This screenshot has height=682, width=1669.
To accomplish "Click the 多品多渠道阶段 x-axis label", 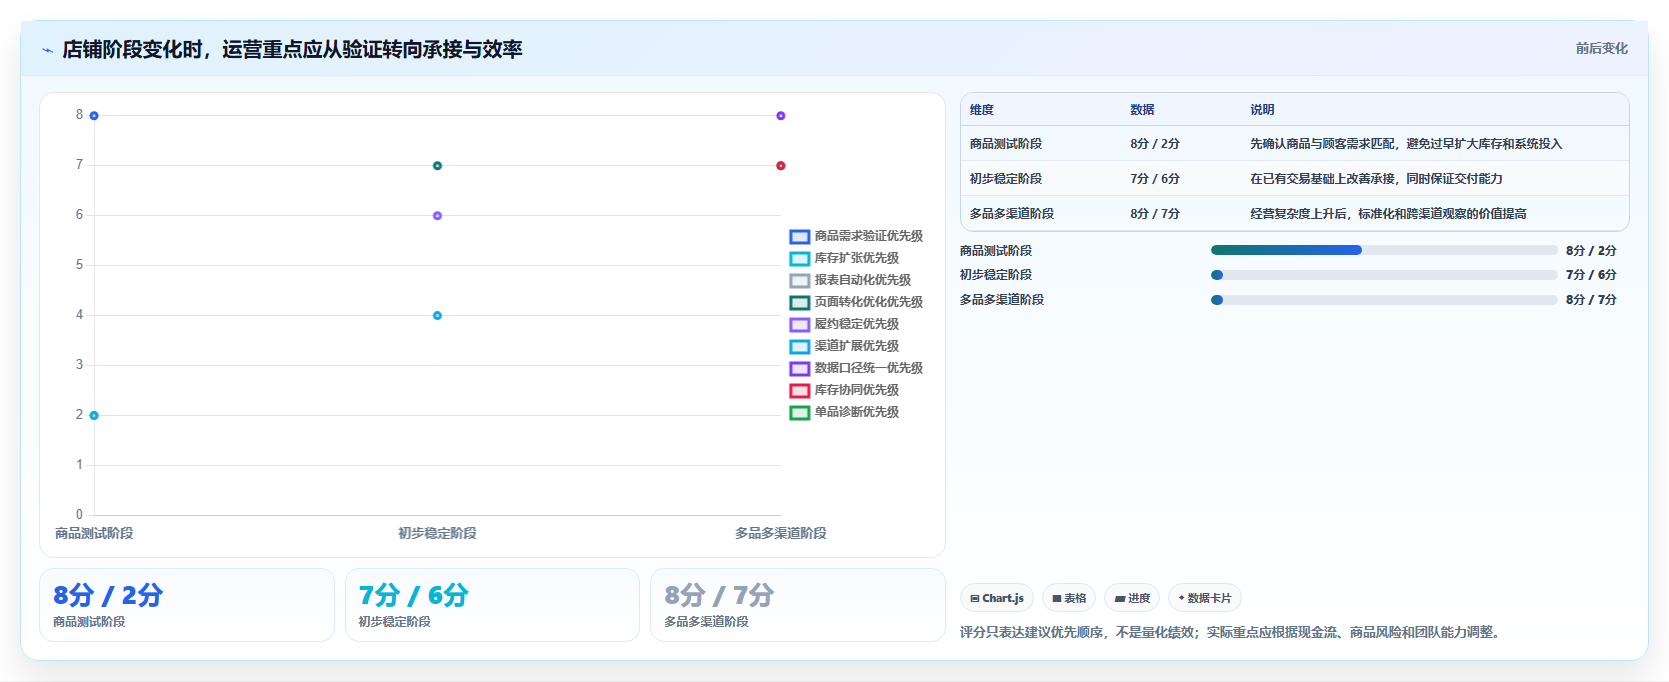I will pos(781,533).
